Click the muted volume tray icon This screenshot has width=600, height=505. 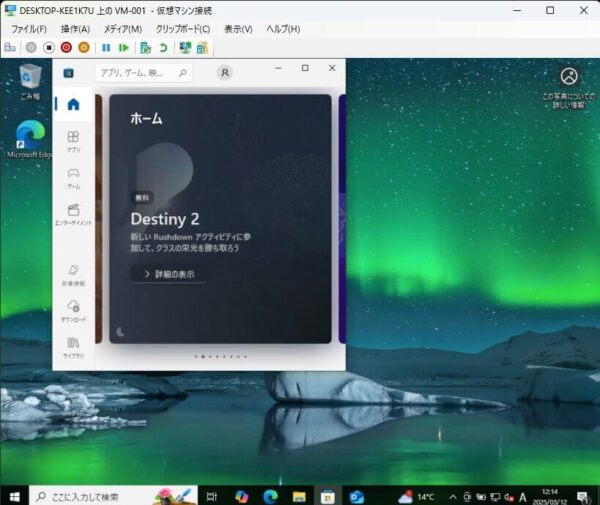[509, 497]
